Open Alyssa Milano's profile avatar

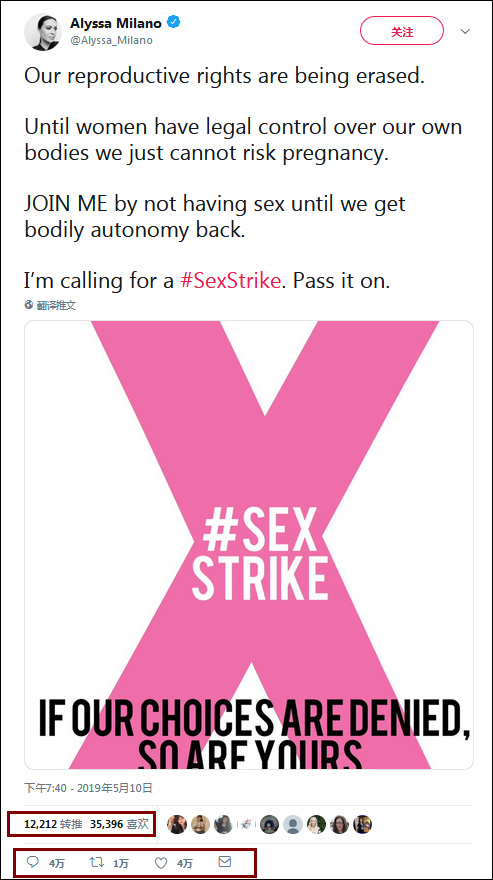(43, 31)
